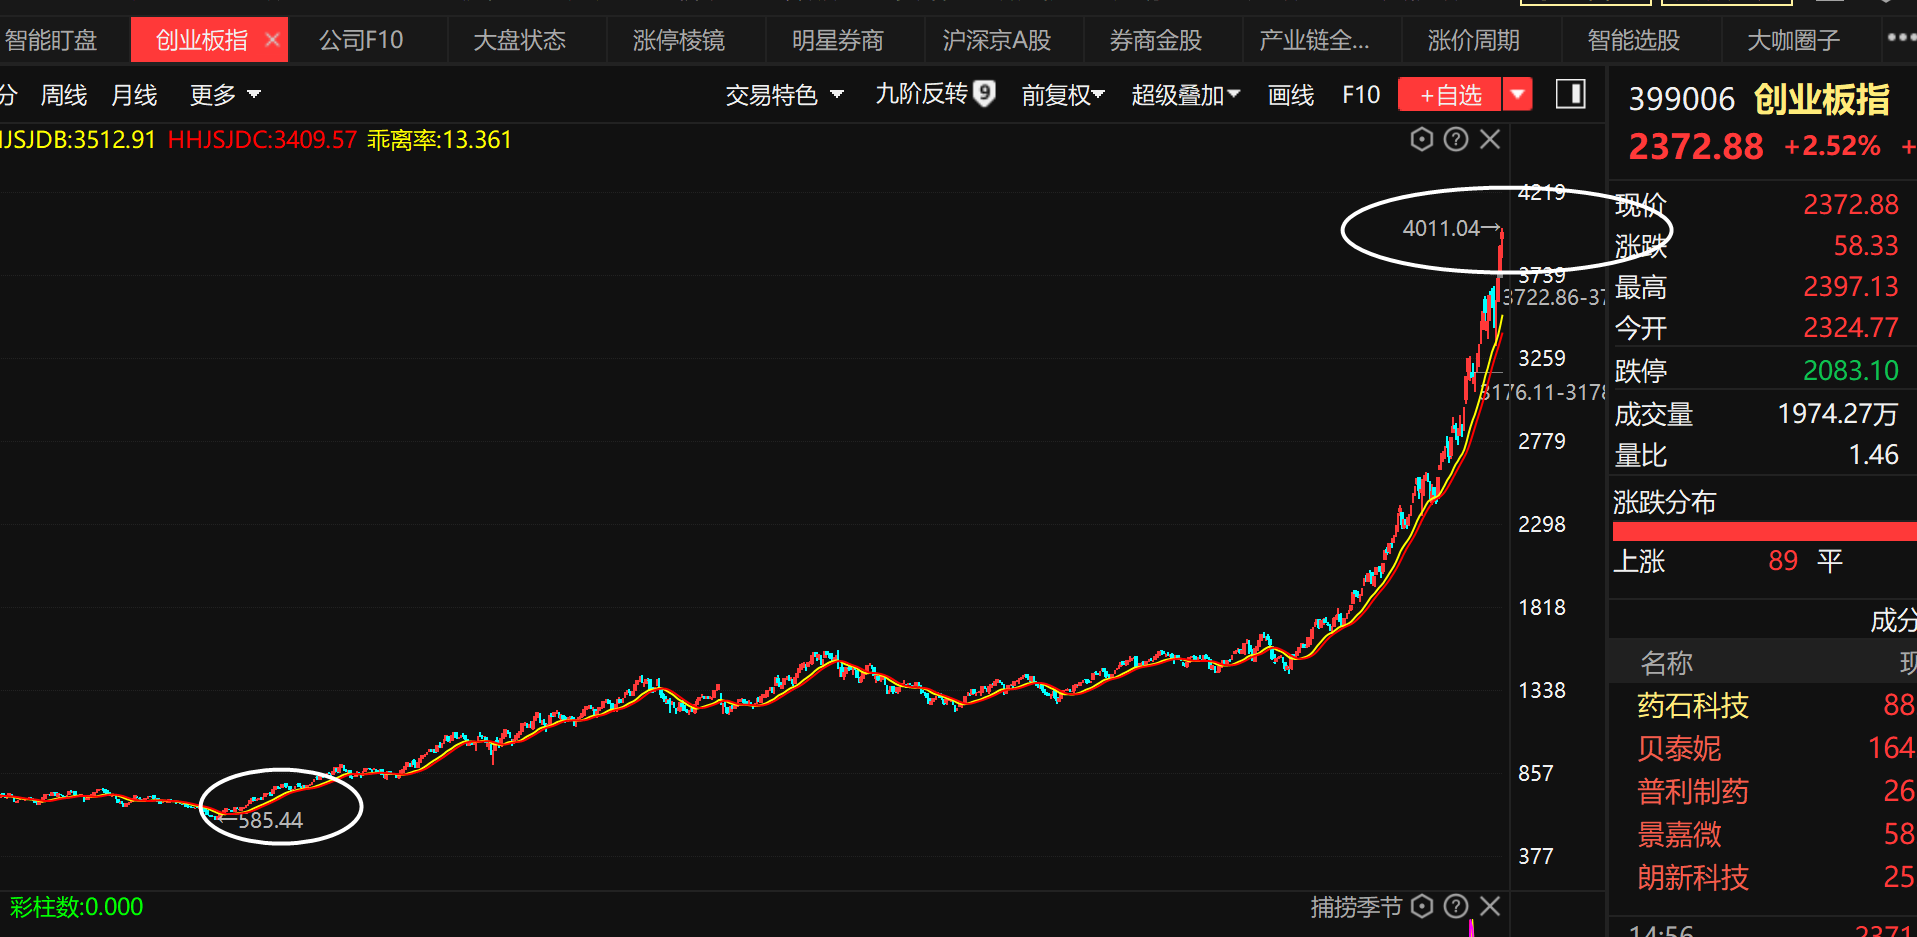Viewport: 1917px width, 937px height.
Task: Open 公司F10 tab
Action: click(361, 40)
